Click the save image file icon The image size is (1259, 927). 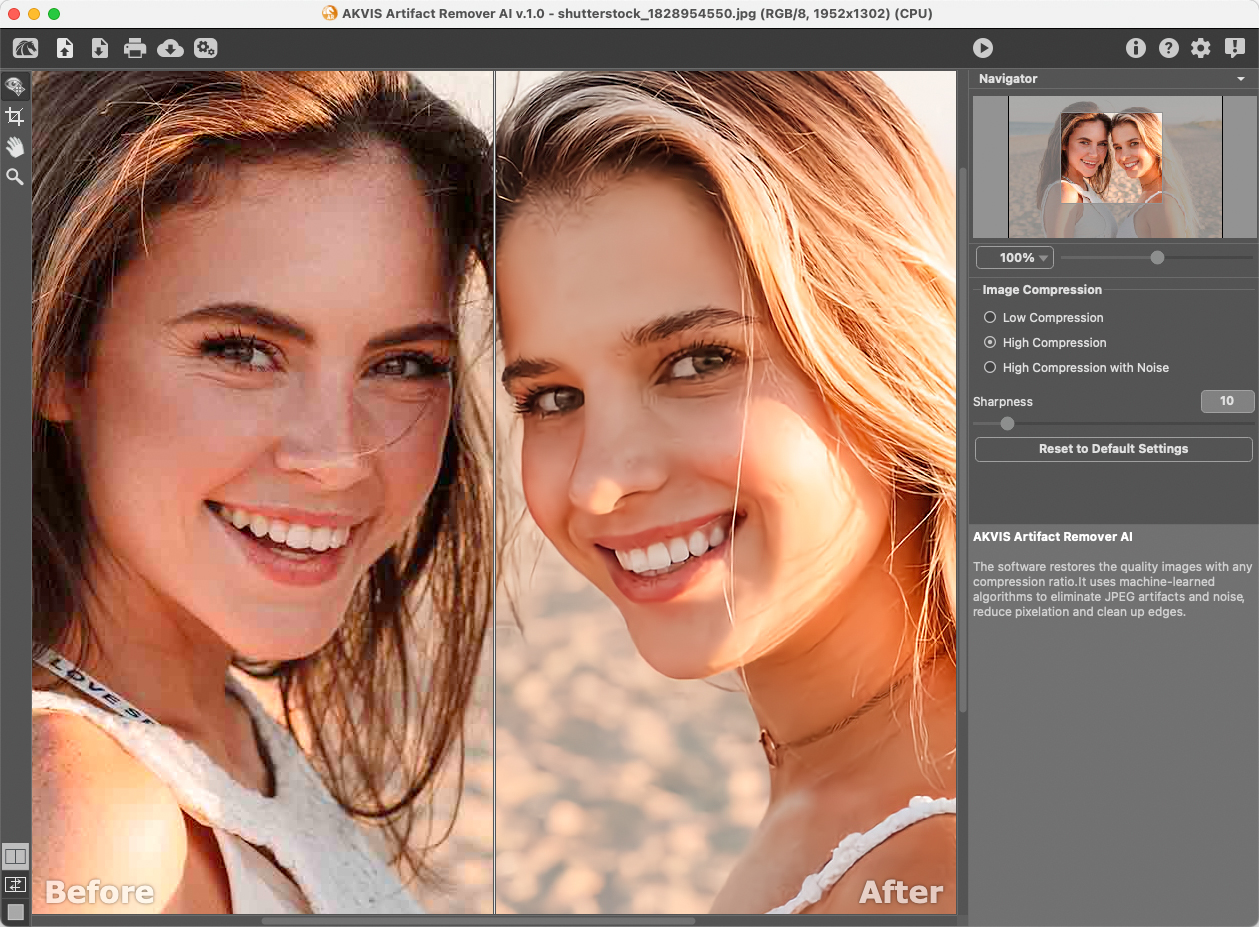[100, 48]
